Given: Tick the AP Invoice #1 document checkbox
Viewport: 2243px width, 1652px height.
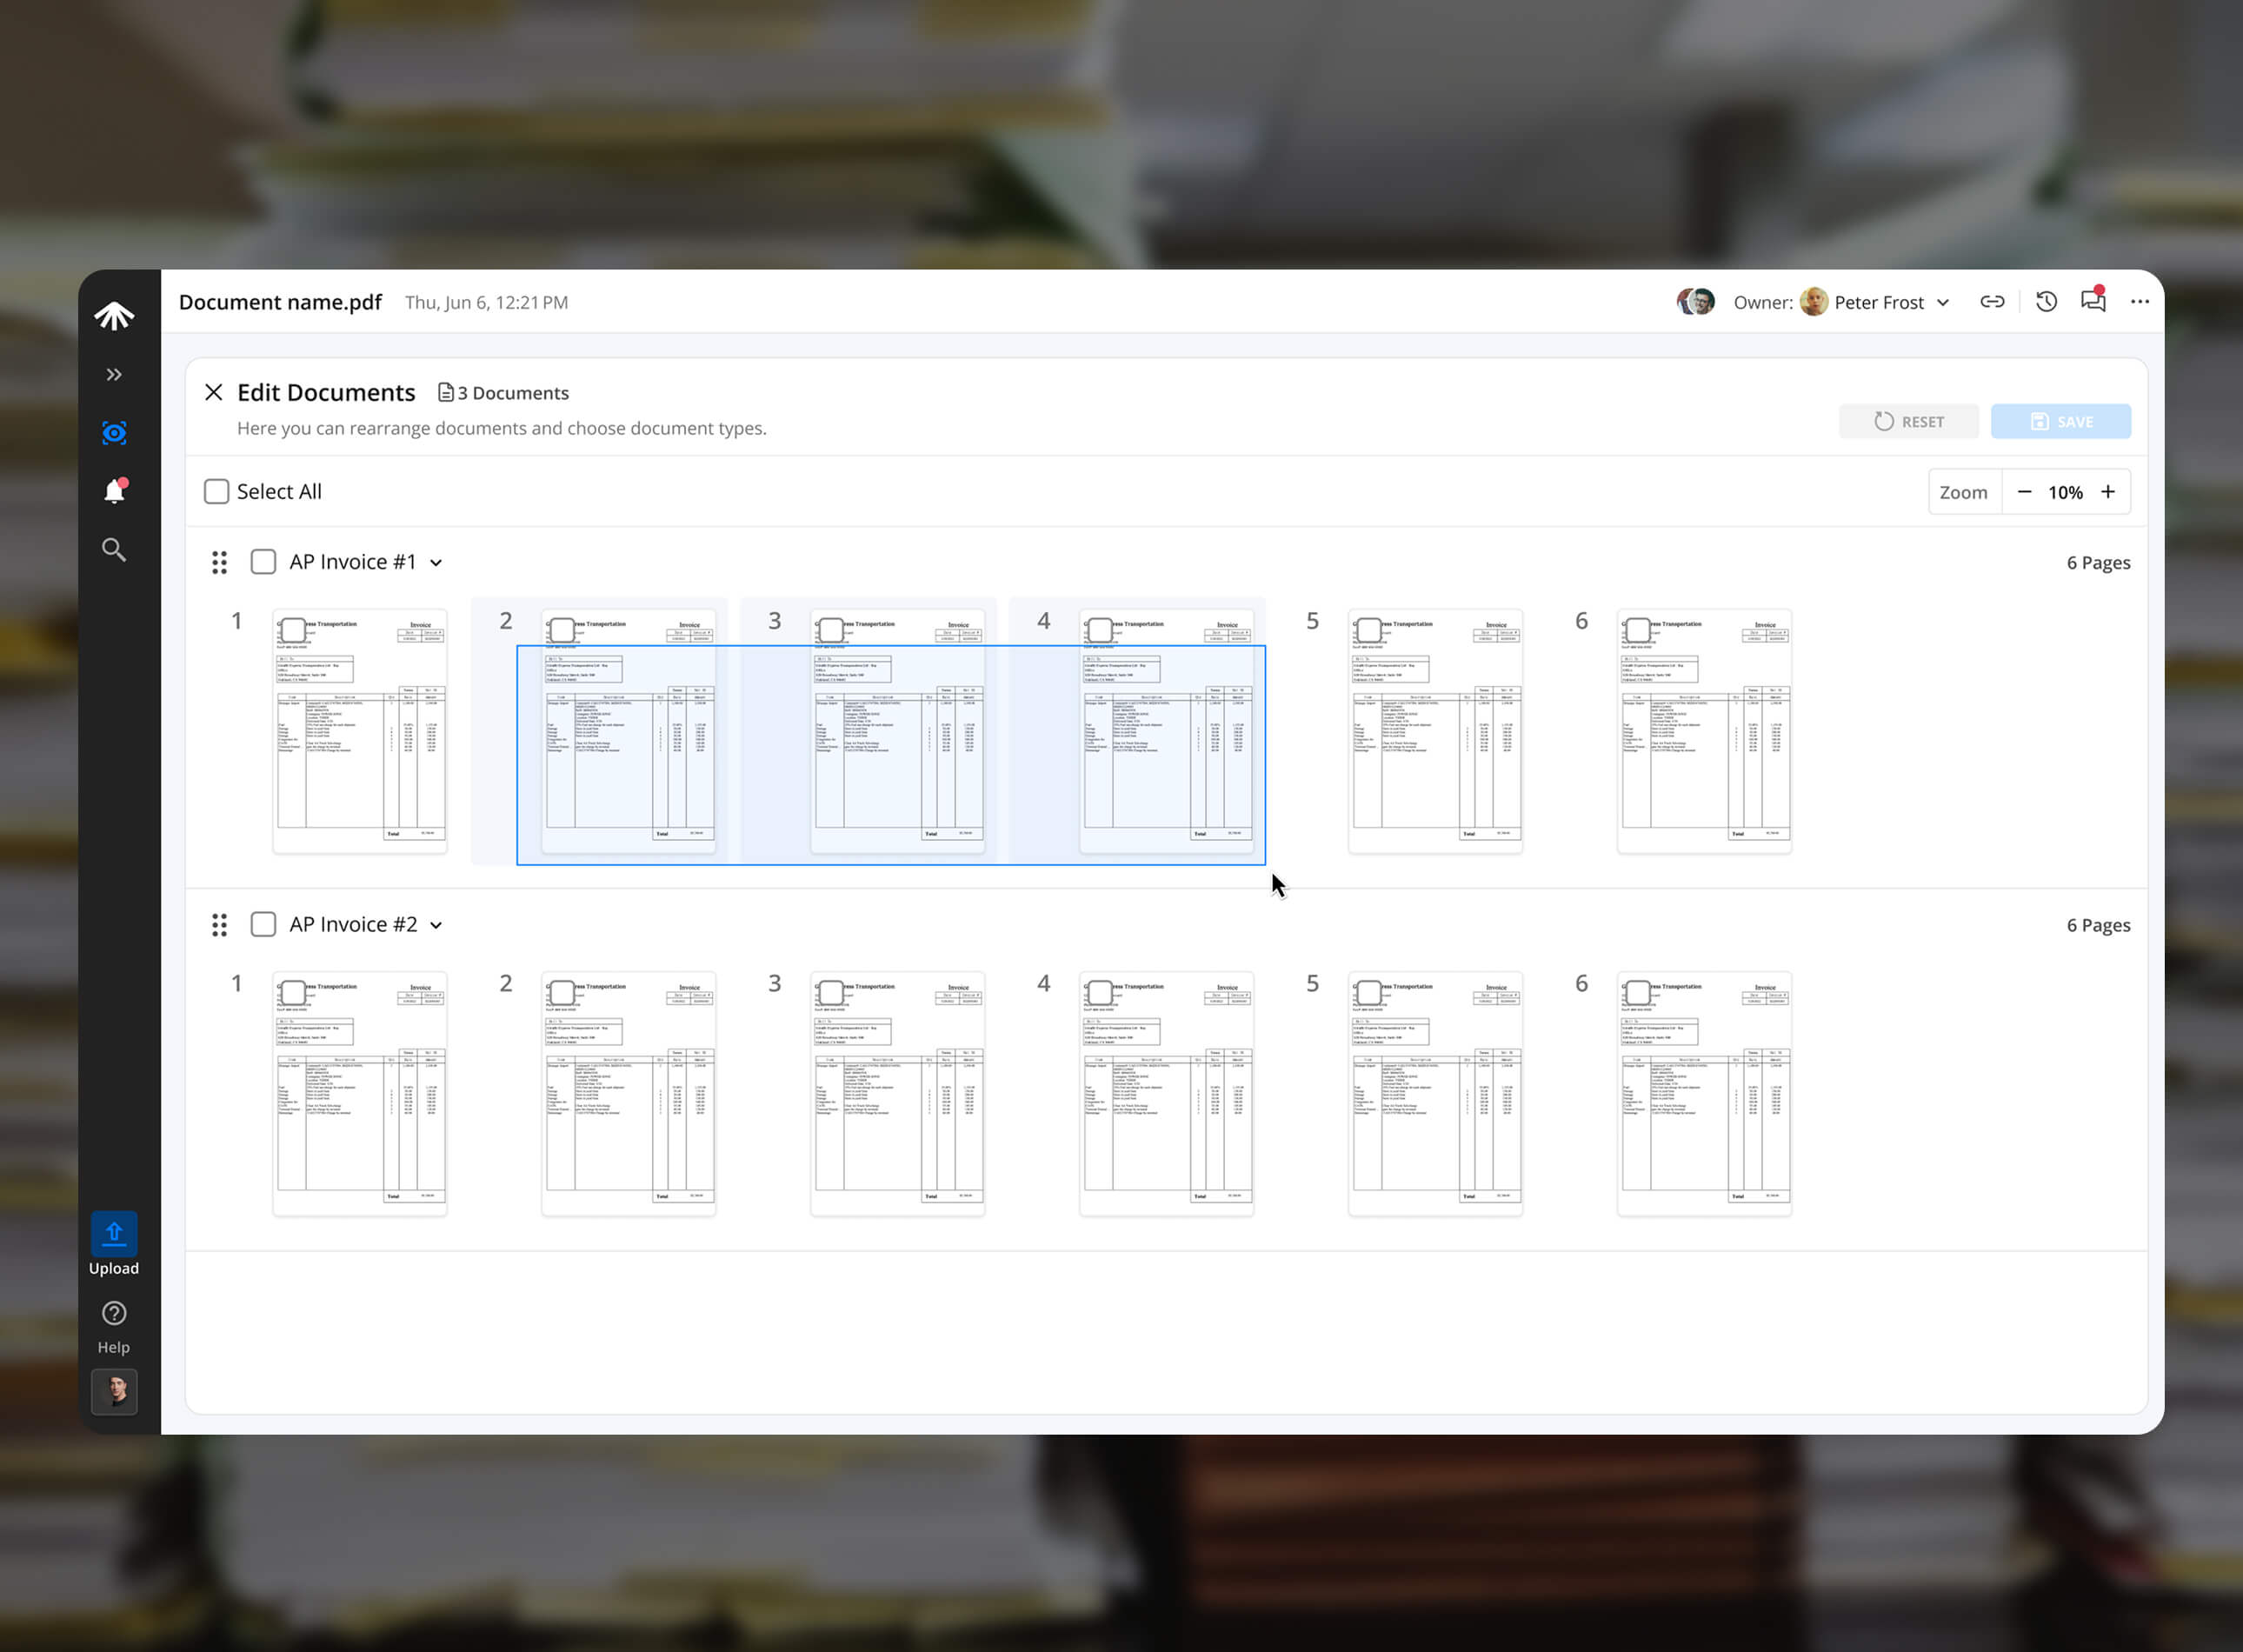Looking at the screenshot, I should pos(263,562).
